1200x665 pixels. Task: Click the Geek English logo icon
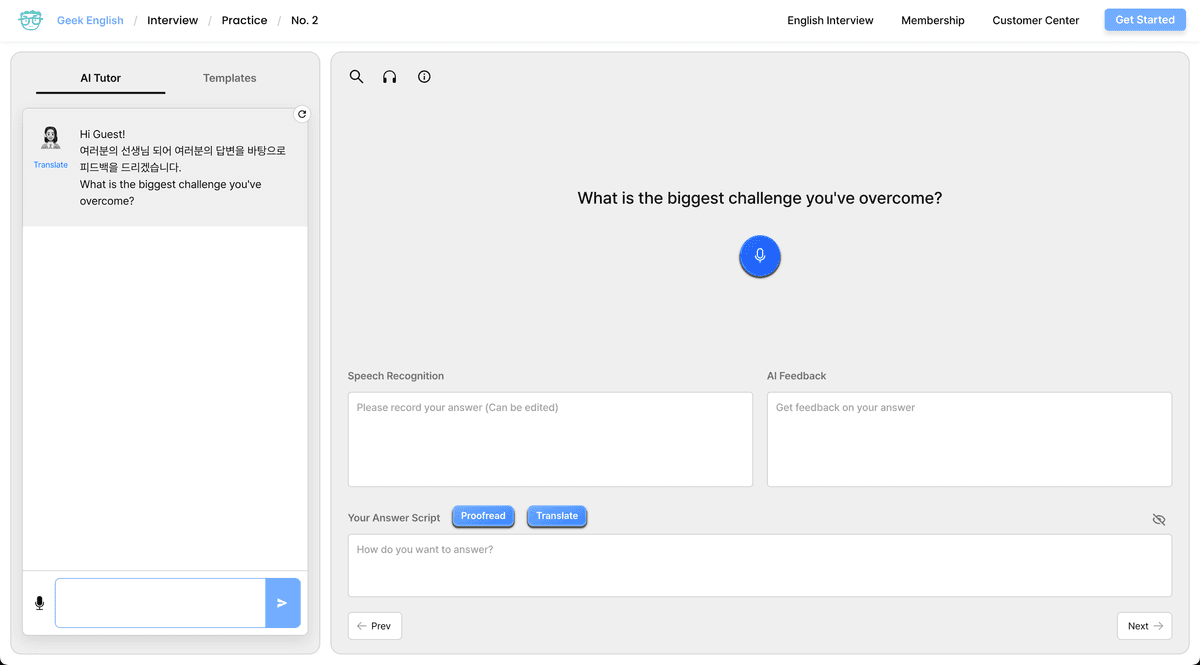(31, 20)
